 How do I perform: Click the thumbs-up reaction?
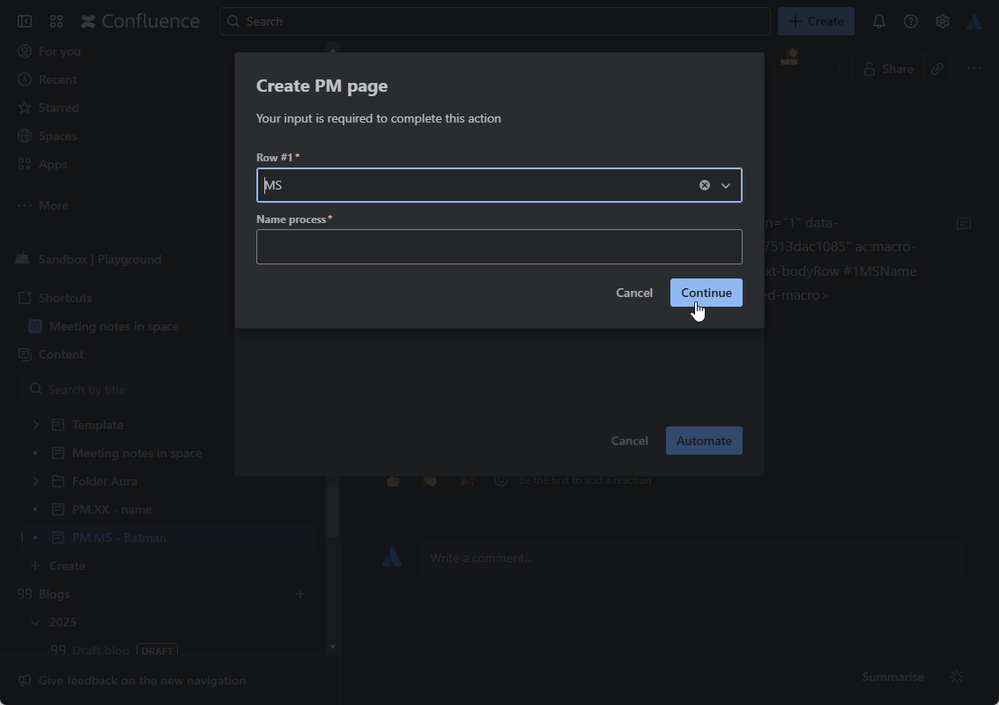tap(393, 481)
